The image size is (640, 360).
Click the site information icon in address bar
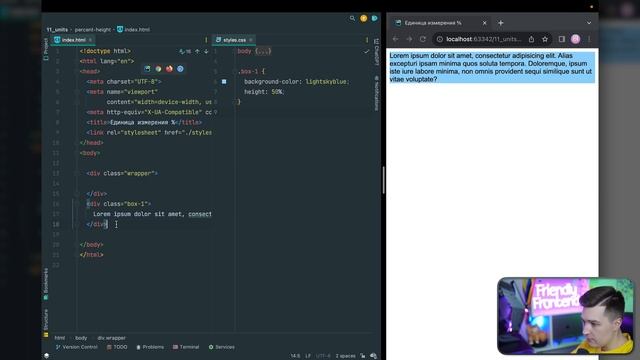(x=440, y=39)
